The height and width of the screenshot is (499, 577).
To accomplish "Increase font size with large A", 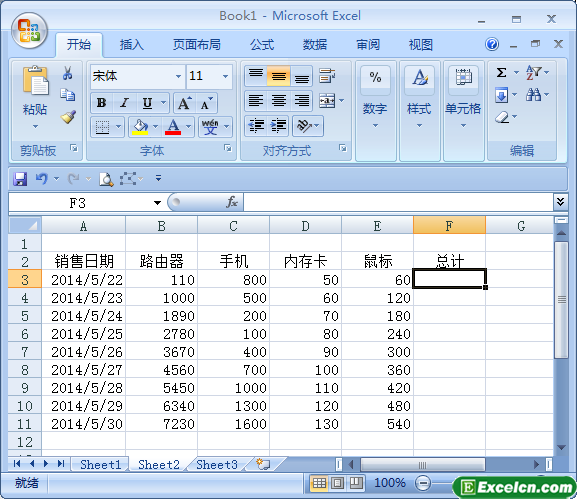I will point(184,103).
